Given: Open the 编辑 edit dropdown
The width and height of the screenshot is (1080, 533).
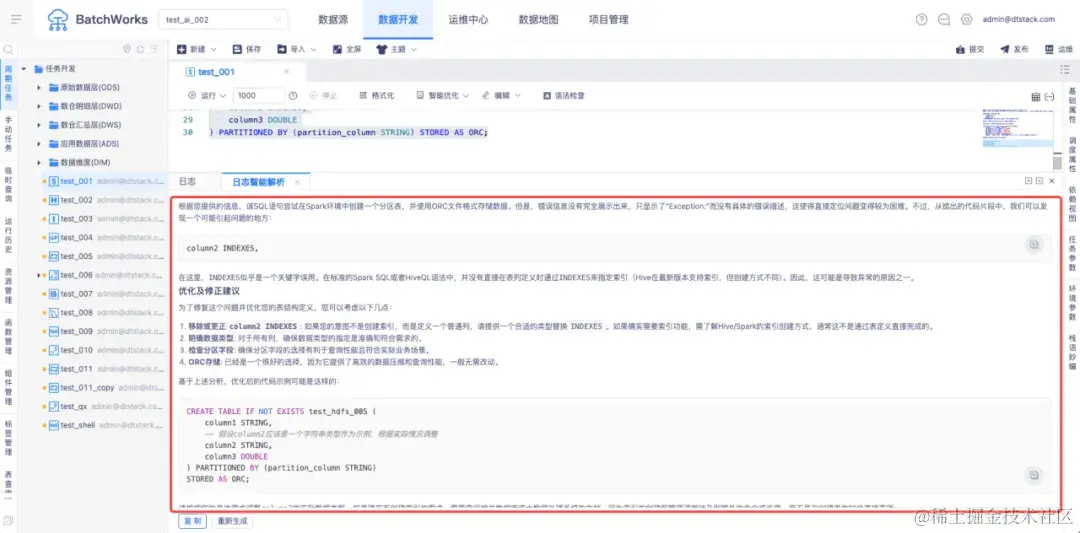Looking at the screenshot, I should coord(501,96).
